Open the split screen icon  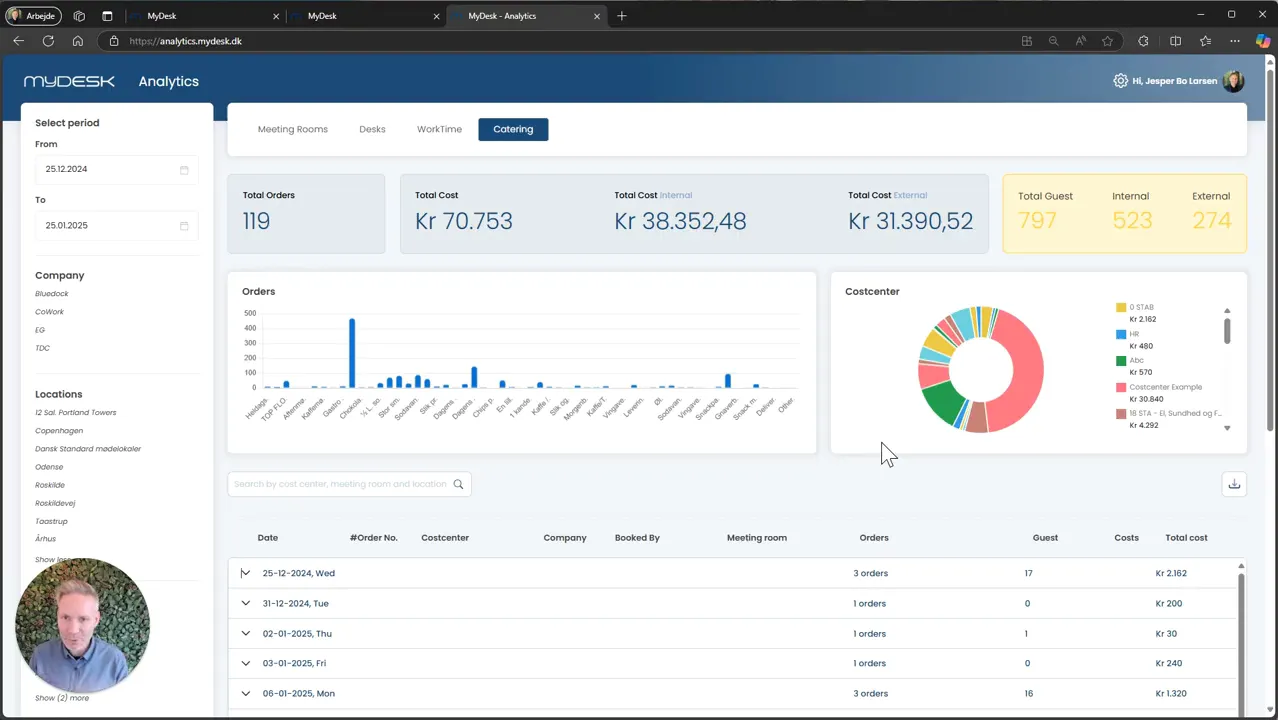point(1175,41)
